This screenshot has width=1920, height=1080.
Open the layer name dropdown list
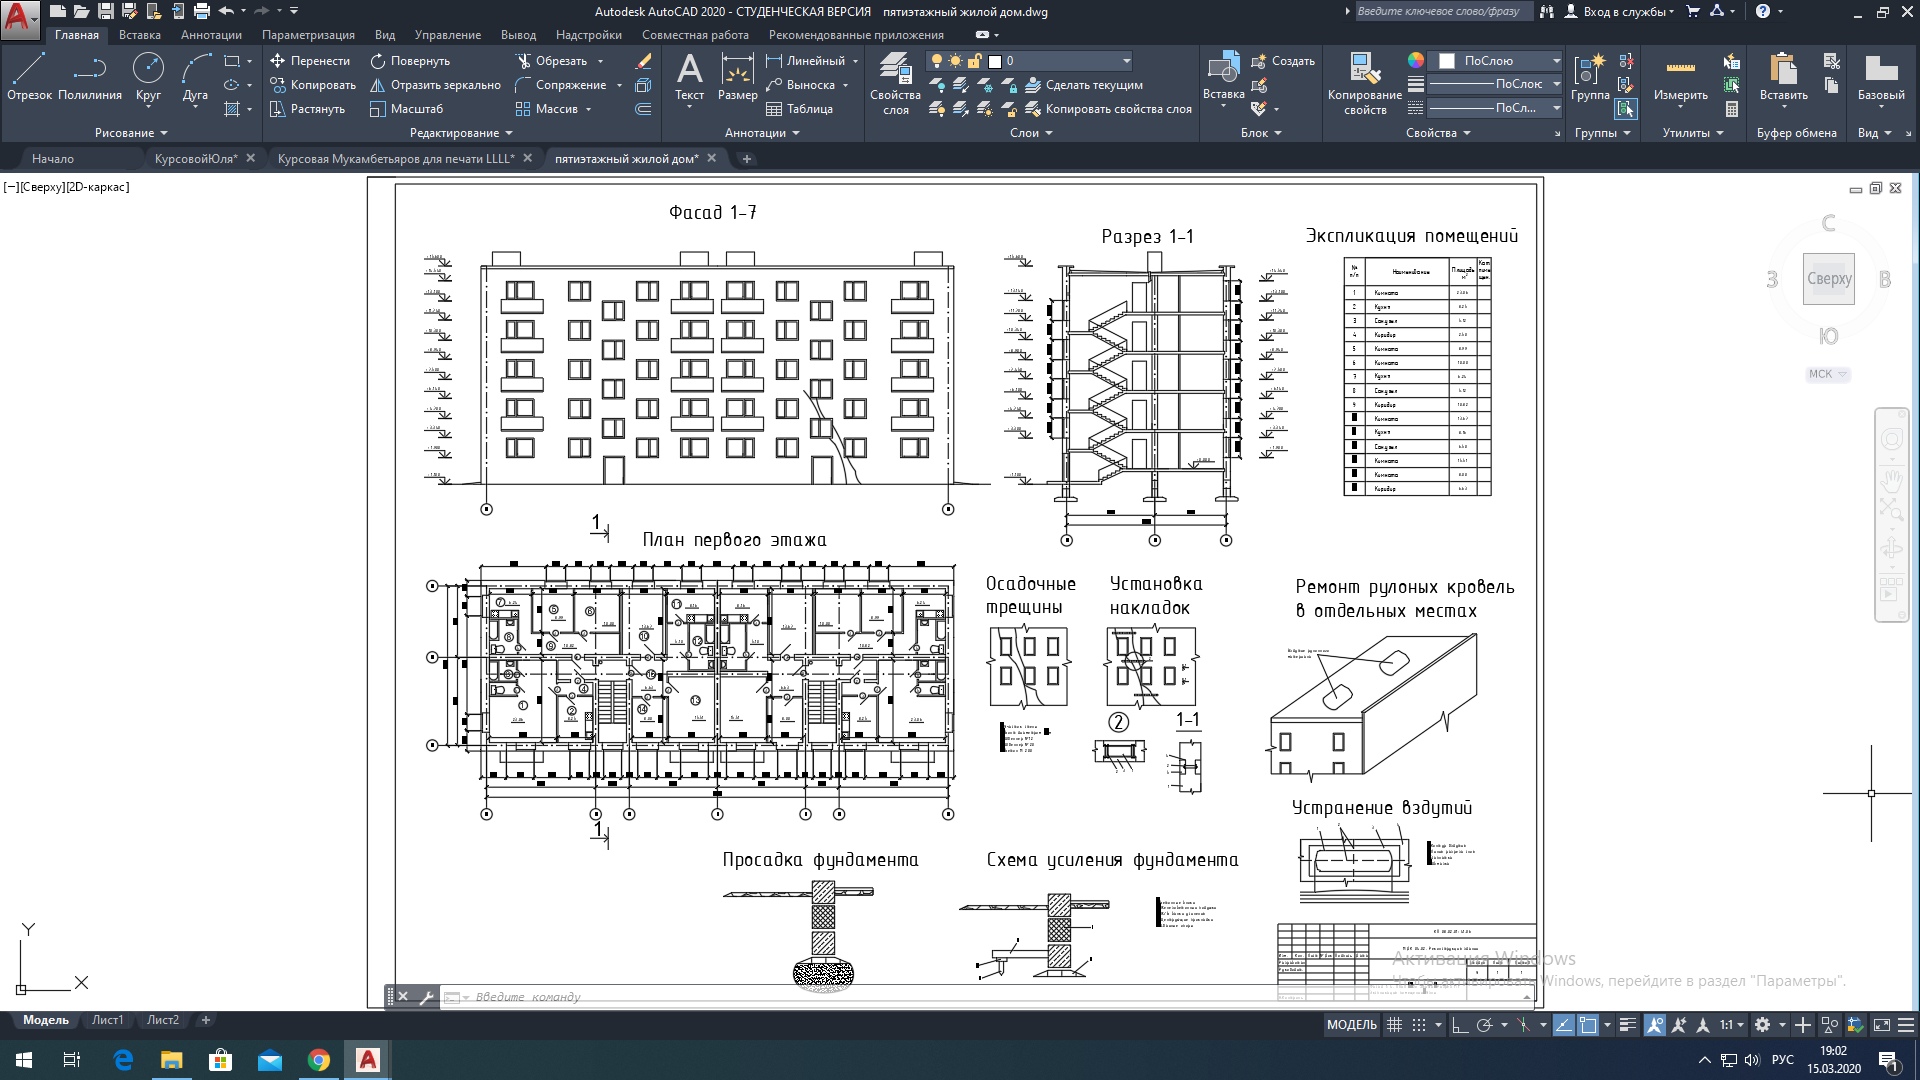pos(1126,61)
